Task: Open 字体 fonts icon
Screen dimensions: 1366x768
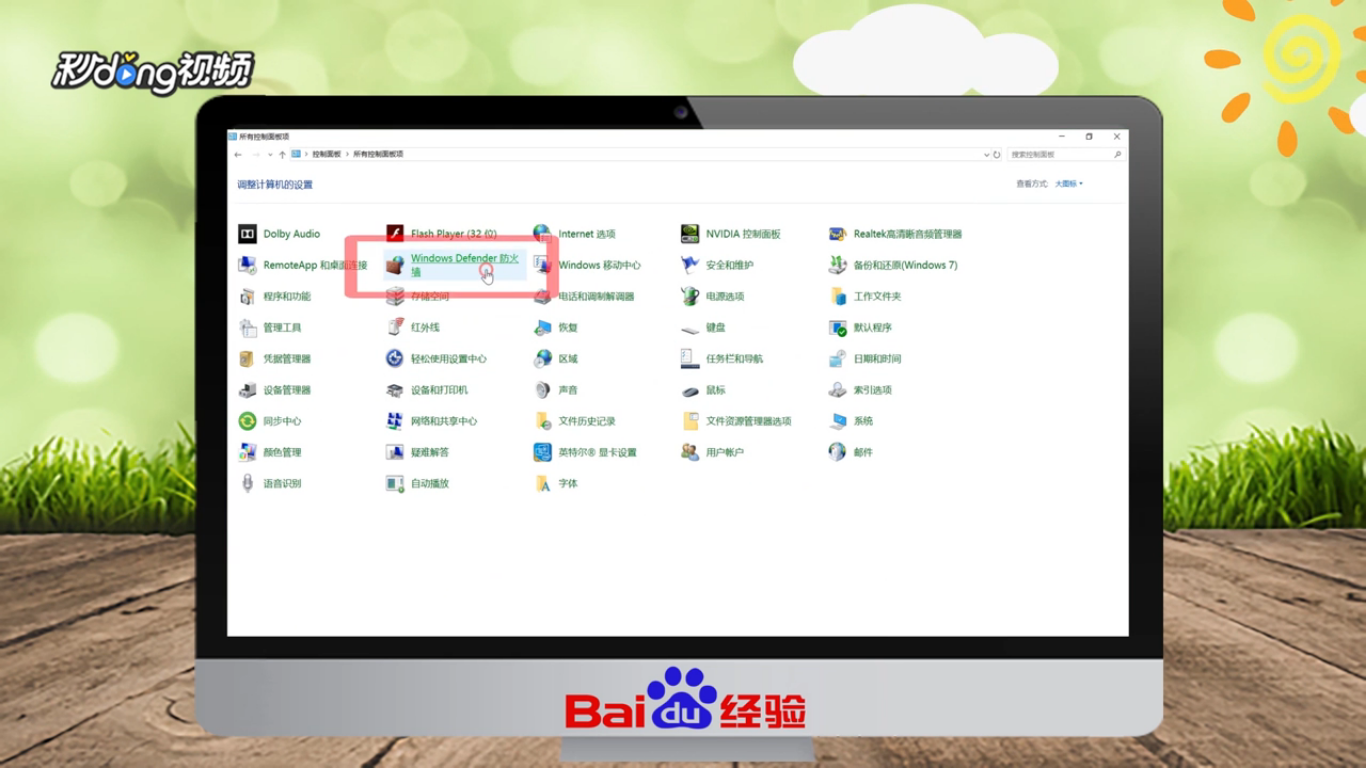Action: click(542, 483)
